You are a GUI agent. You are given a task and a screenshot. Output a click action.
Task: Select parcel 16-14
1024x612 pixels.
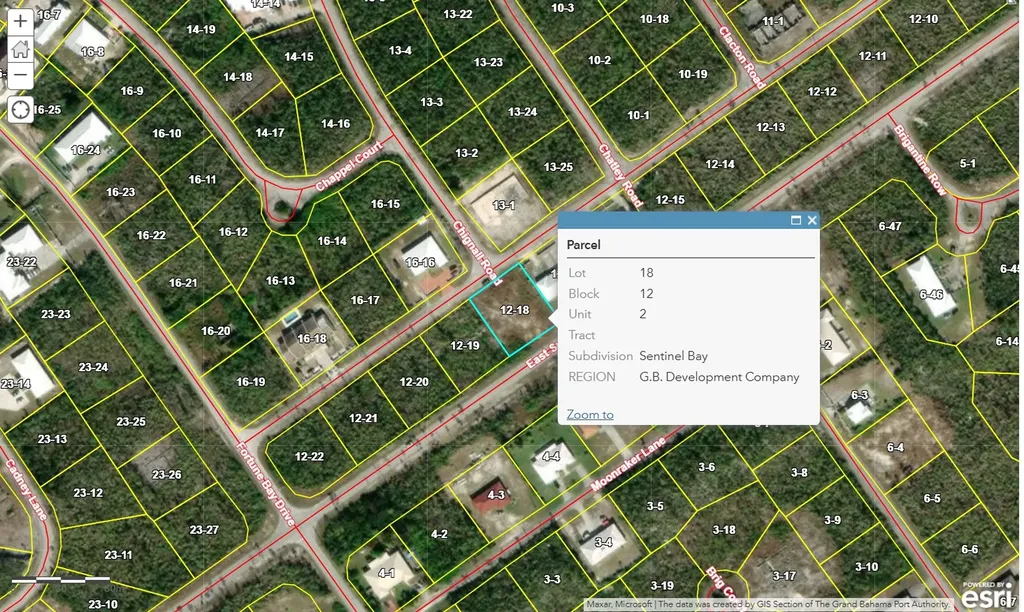click(332, 241)
